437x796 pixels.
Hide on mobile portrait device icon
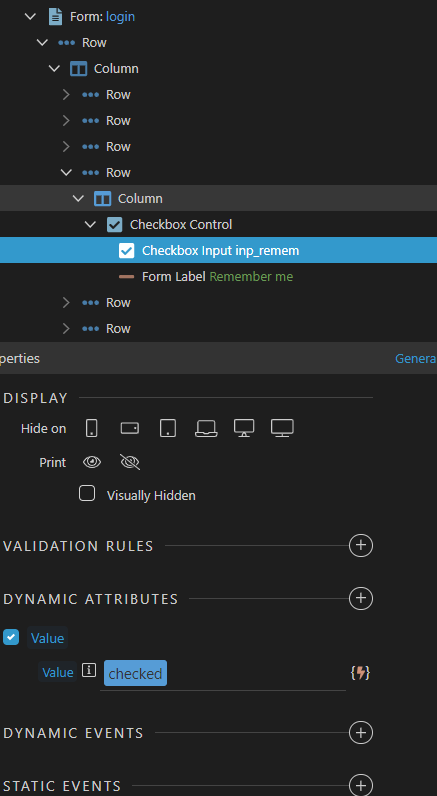point(92,428)
